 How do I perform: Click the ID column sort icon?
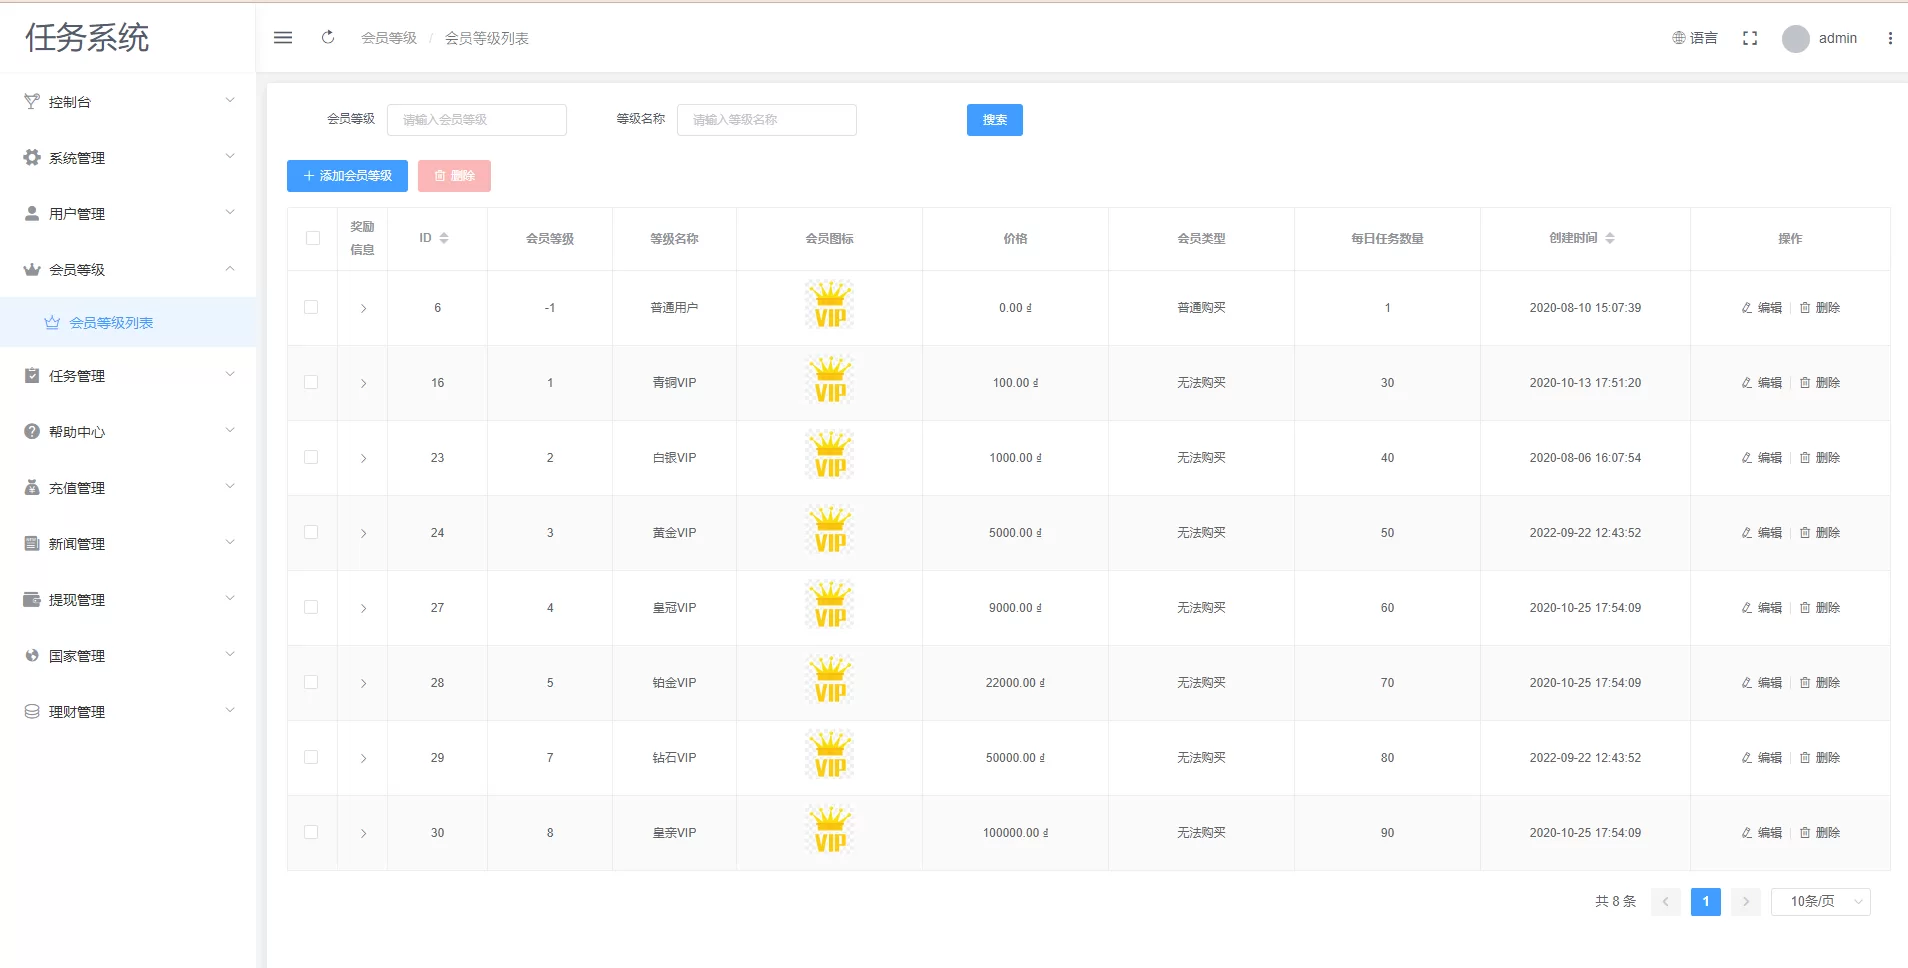(444, 238)
